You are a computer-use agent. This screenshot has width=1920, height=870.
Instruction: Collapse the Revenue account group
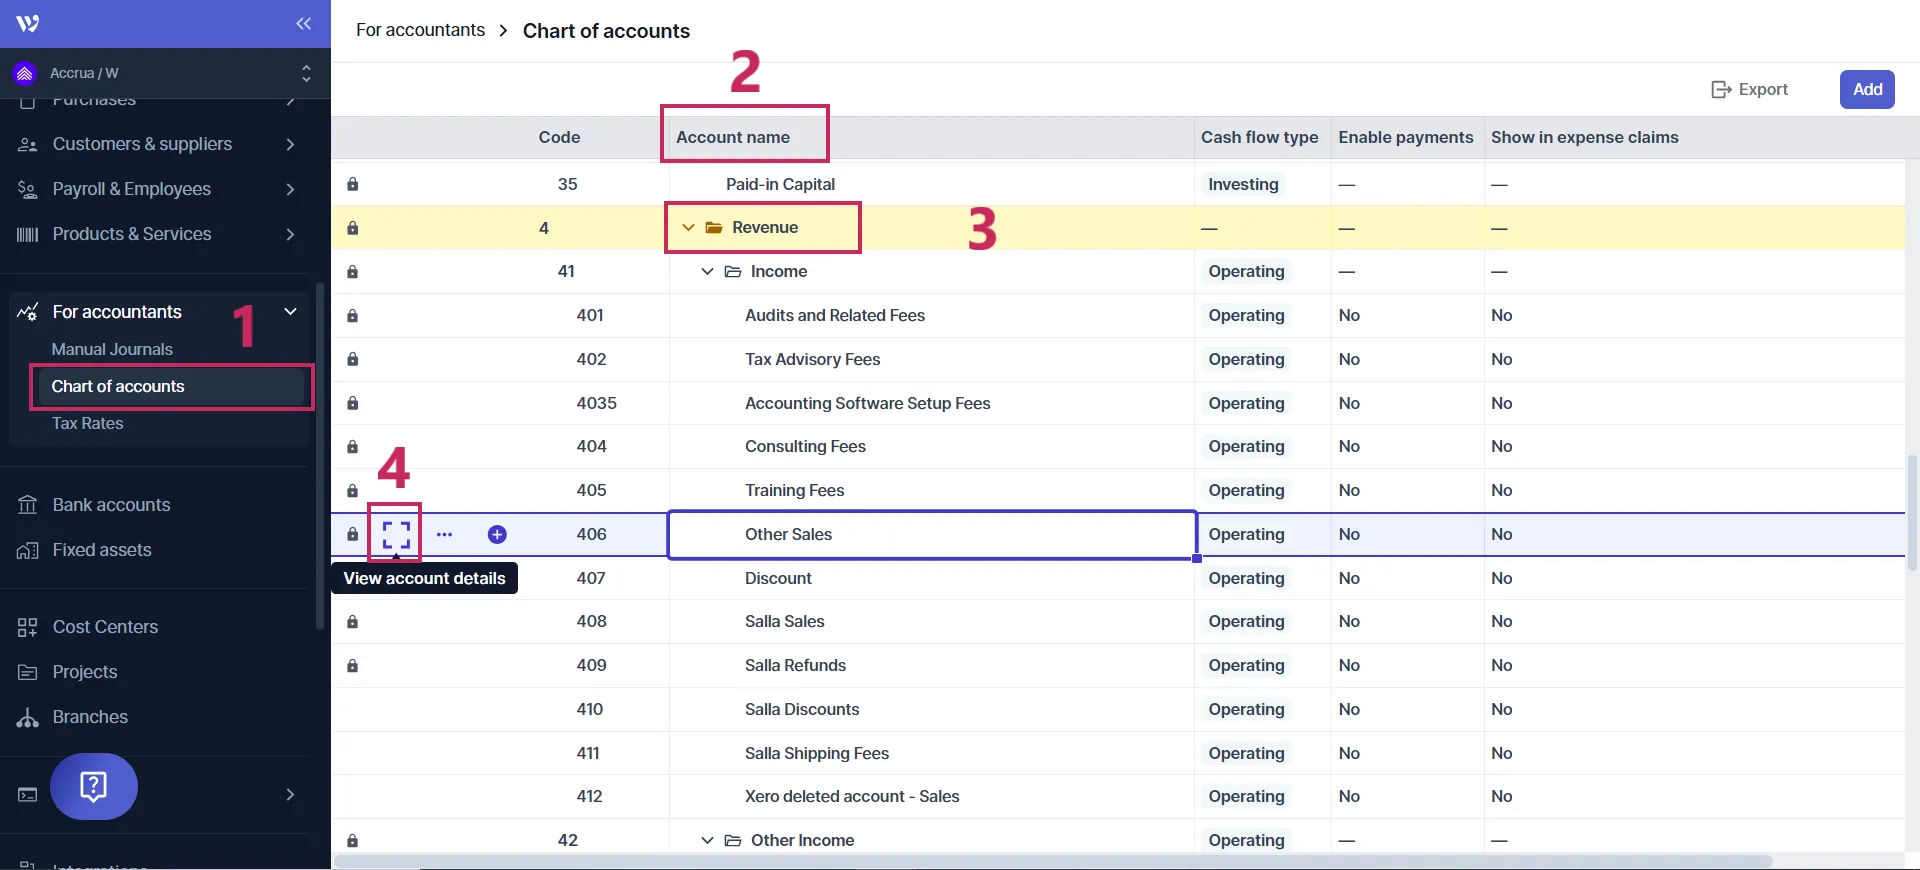pos(688,228)
